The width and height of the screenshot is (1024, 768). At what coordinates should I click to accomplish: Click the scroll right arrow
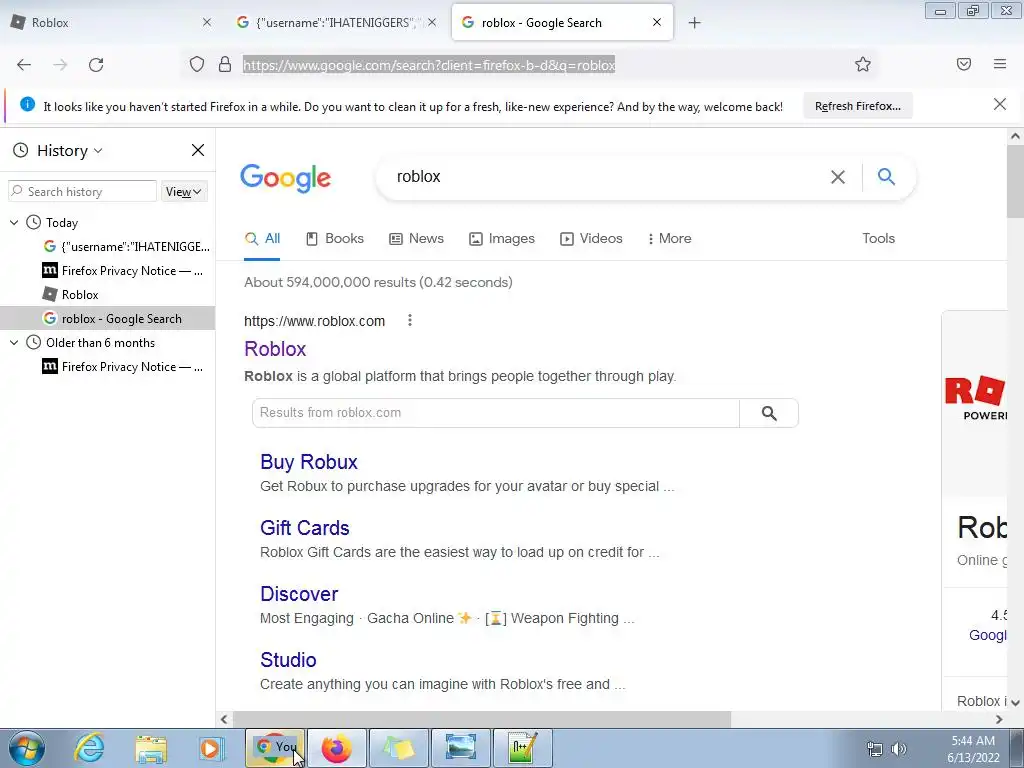click(999, 719)
